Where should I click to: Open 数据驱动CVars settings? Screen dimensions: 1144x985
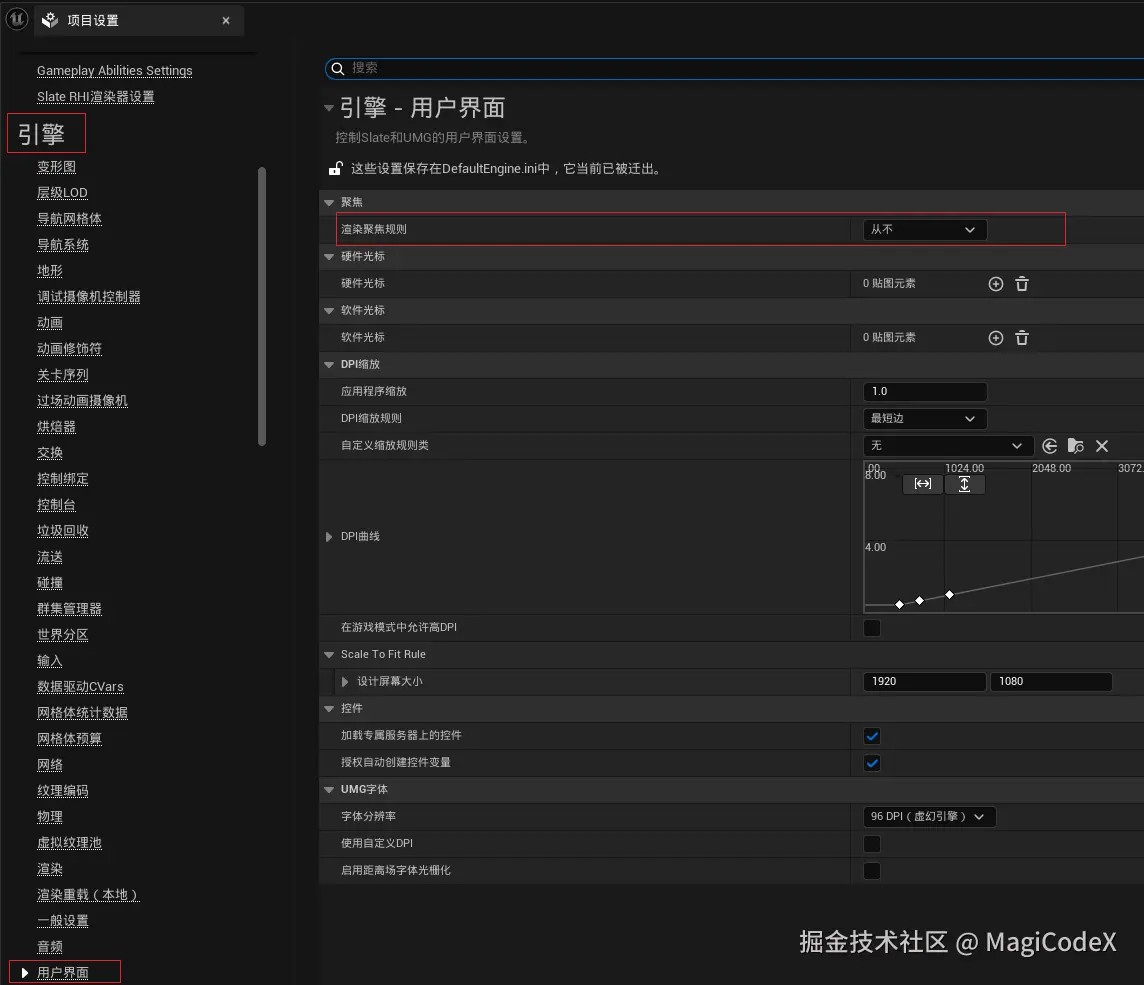click(x=80, y=687)
